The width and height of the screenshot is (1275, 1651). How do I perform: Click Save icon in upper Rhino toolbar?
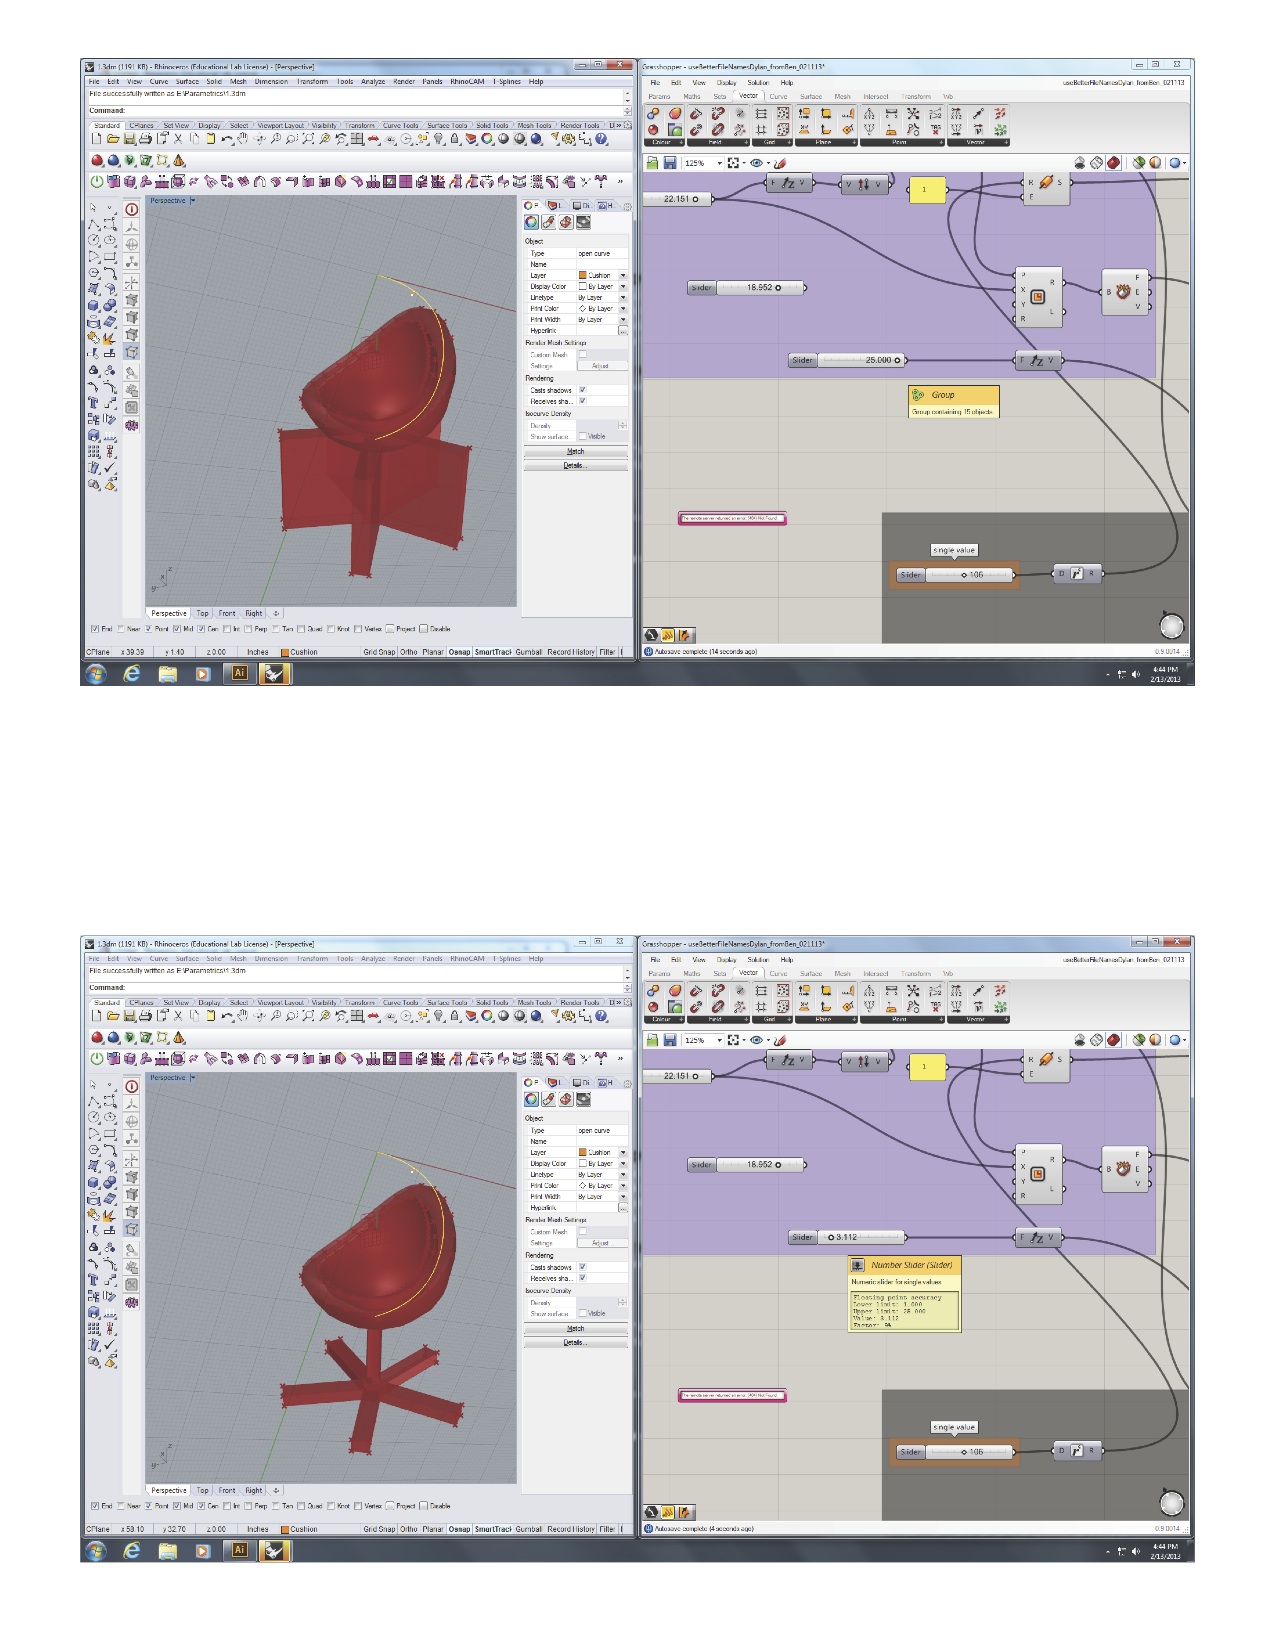[130, 139]
